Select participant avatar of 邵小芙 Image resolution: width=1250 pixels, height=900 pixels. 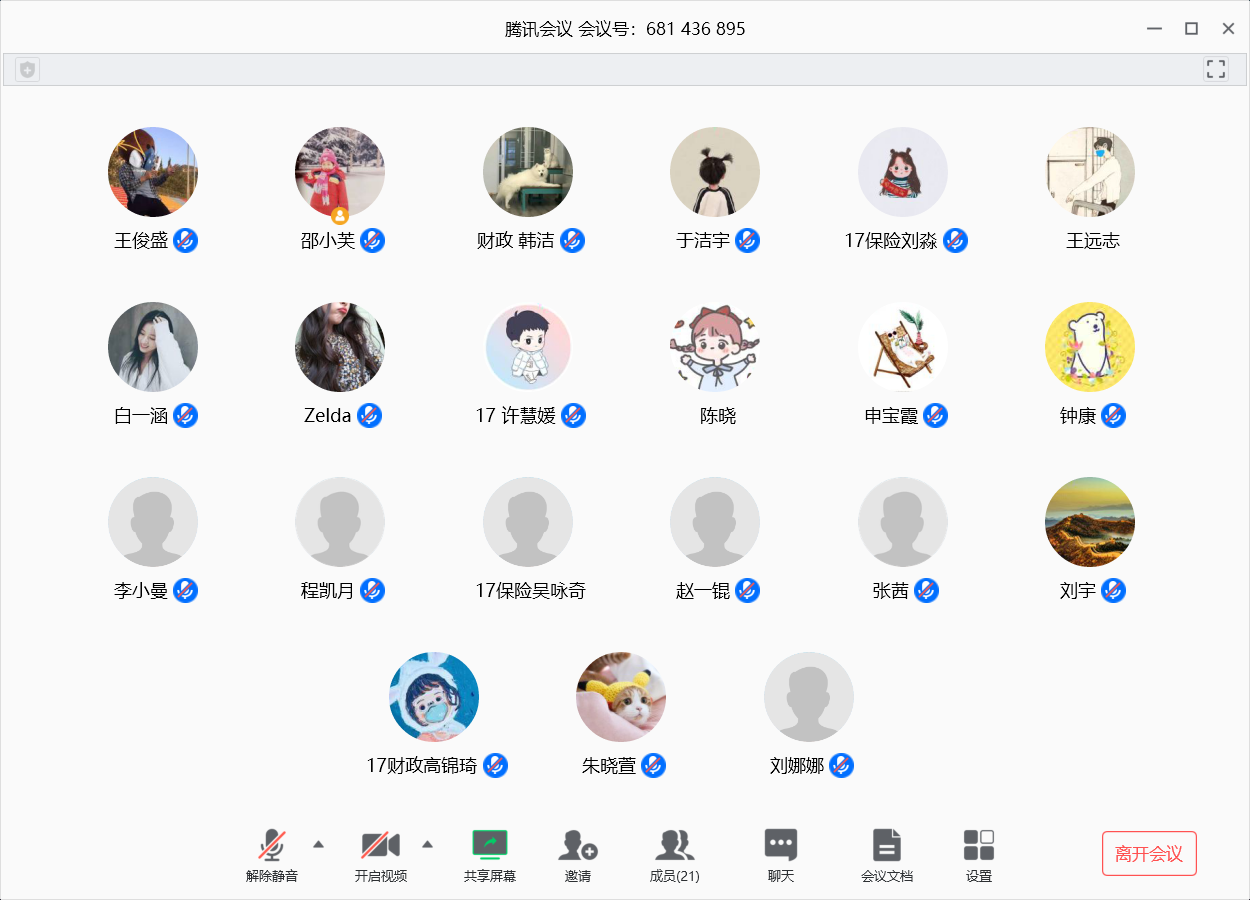[x=340, y=172]
